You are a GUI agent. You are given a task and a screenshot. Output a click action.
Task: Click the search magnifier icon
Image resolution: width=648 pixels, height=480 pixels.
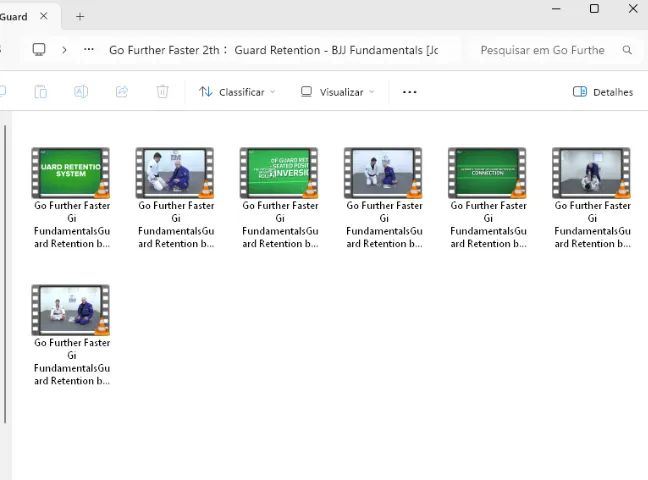[x=627, y=50]
